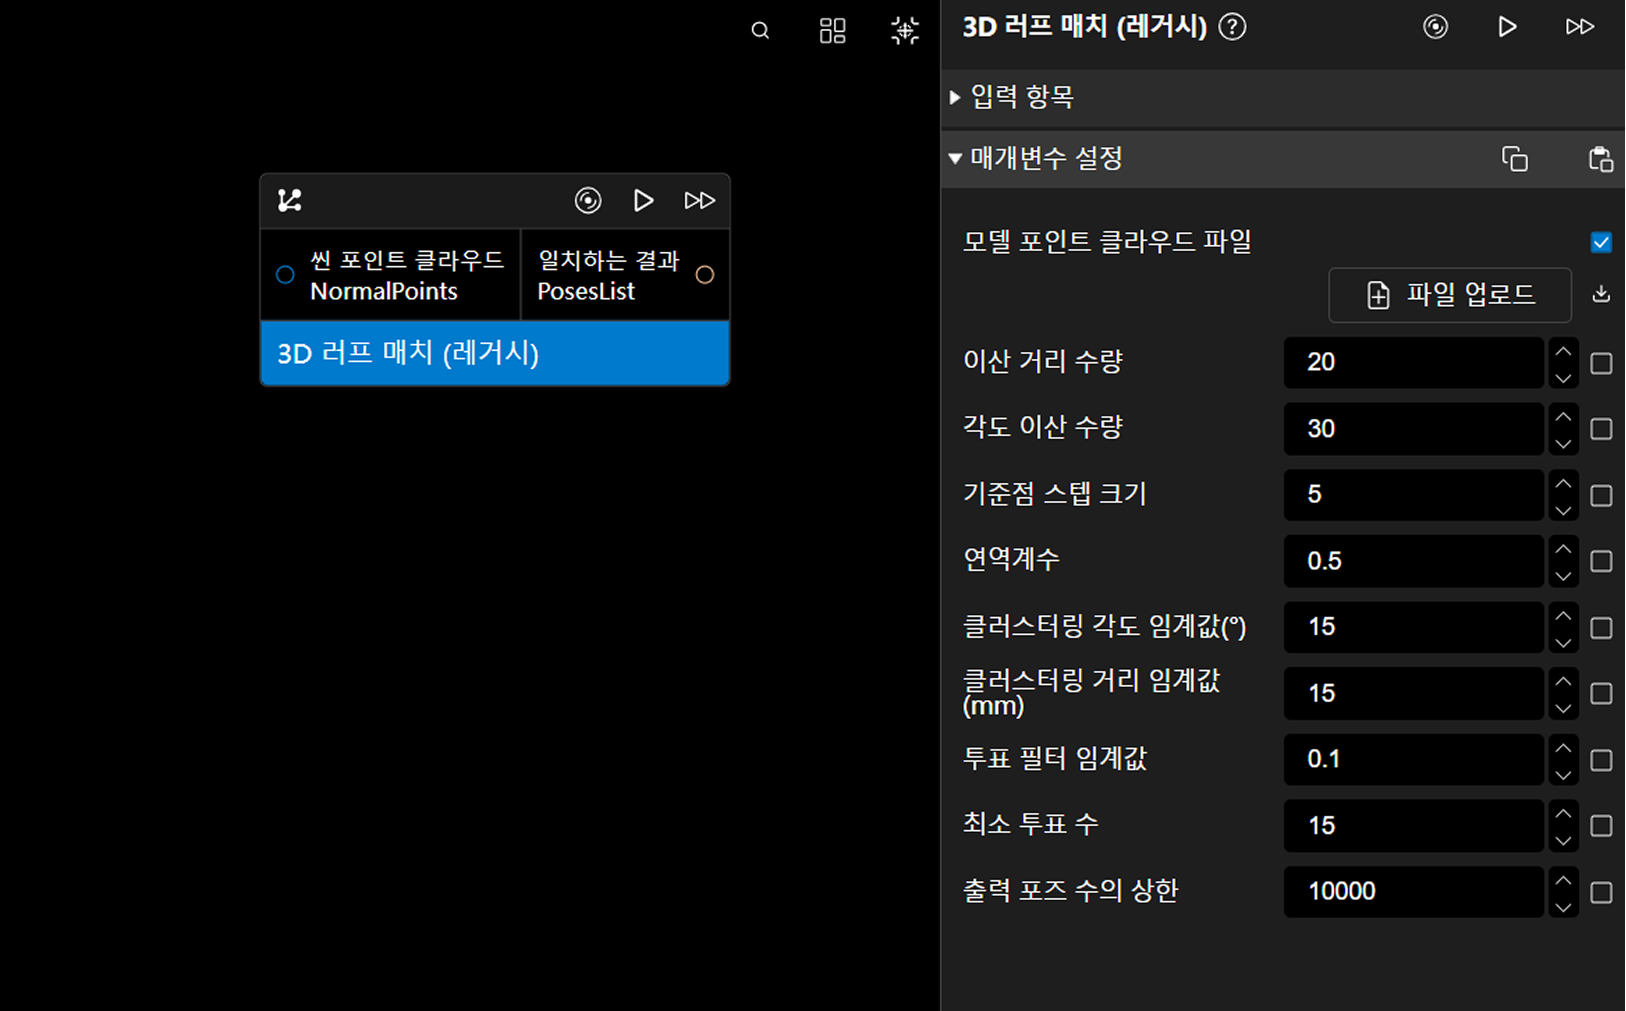Viewport: 1626px width, 1011px height.
Task: Click the focus target icon on canvas
Action: tap(905, 31)
